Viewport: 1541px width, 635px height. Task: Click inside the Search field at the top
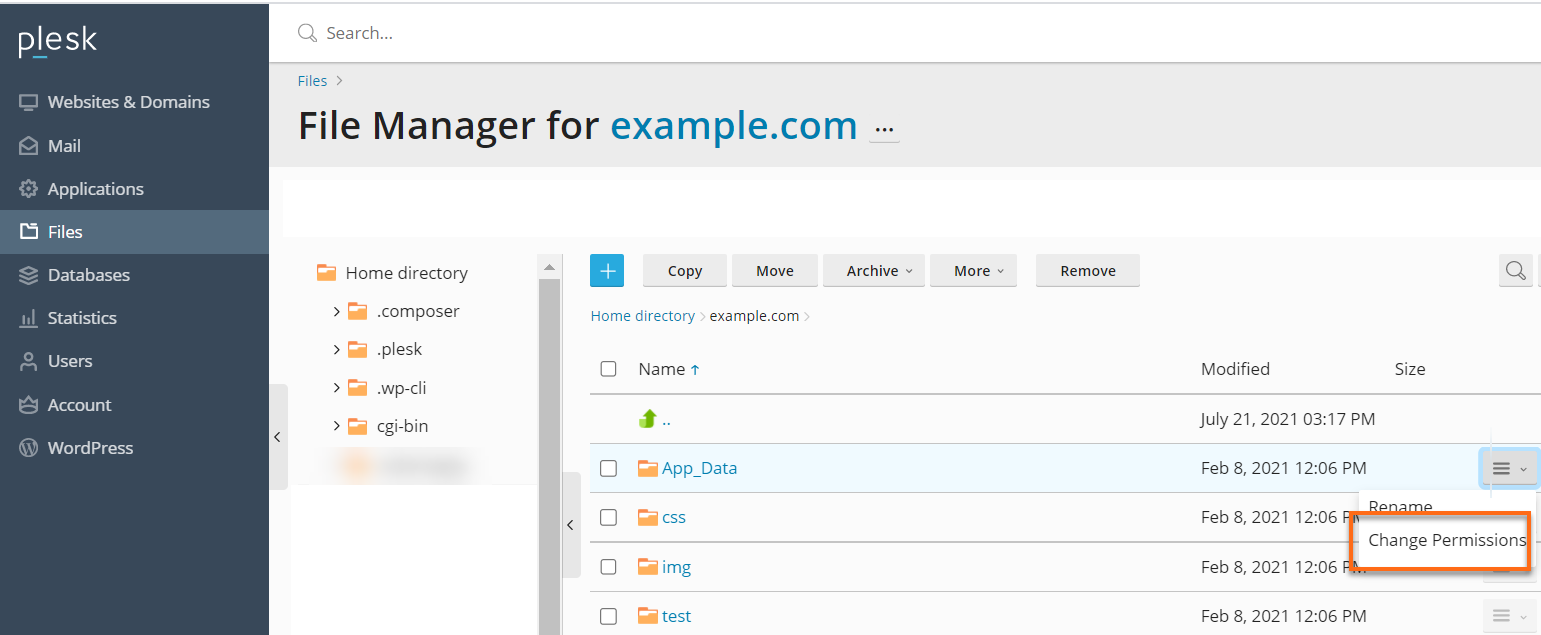[x=400, y=32]
